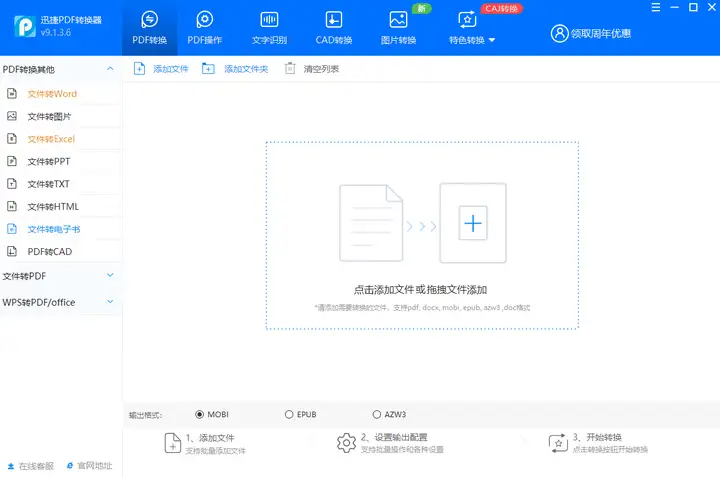Click the 添加文件夹 add-folder icon
This screenshot has width=720, height=478.
point(208,69)
